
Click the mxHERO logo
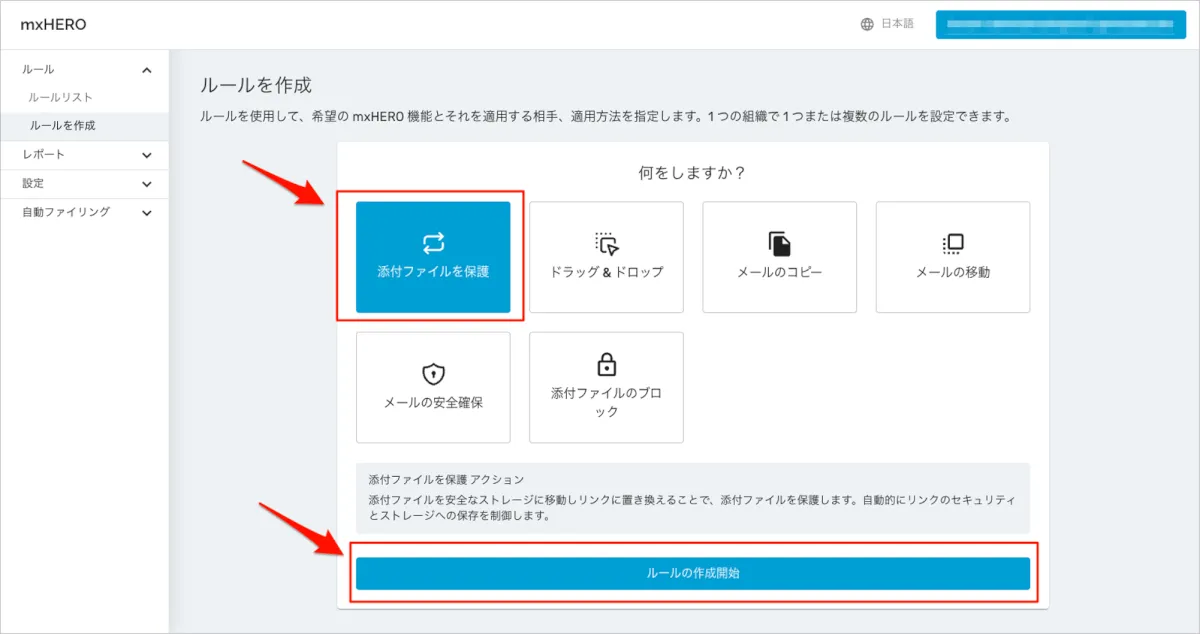click(x=53, y=24)
